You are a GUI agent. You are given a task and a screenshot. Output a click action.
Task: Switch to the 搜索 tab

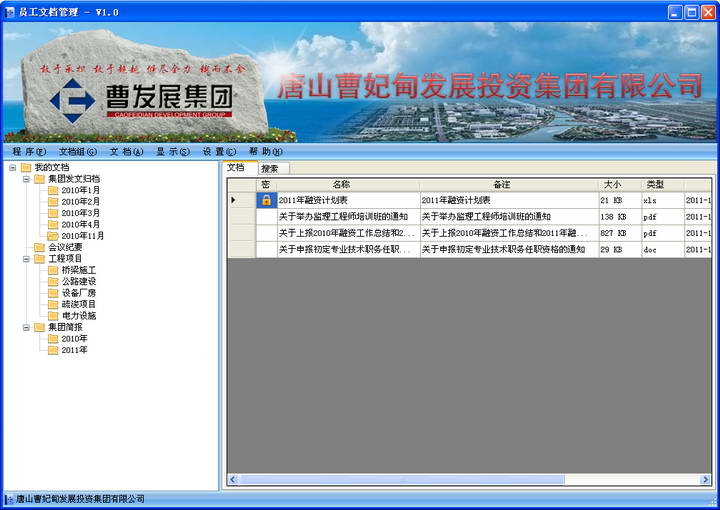(269, 168)
